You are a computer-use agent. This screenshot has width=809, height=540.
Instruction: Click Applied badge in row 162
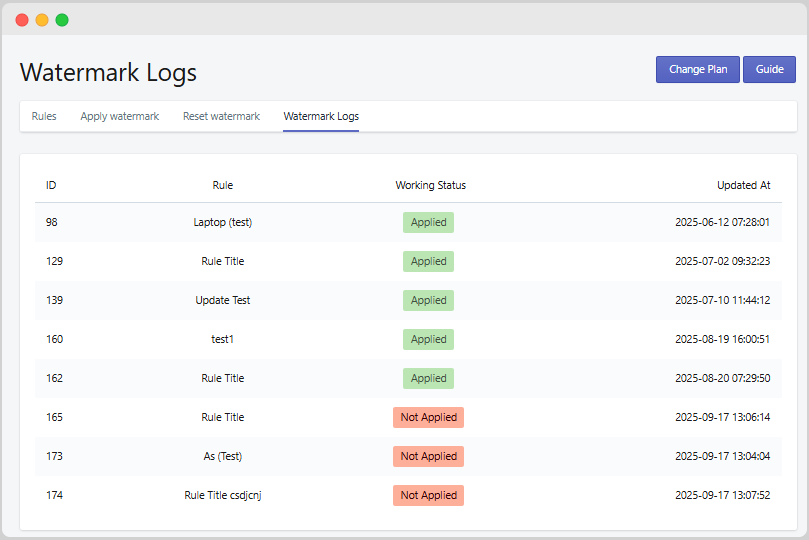click(x=428, y=378)
